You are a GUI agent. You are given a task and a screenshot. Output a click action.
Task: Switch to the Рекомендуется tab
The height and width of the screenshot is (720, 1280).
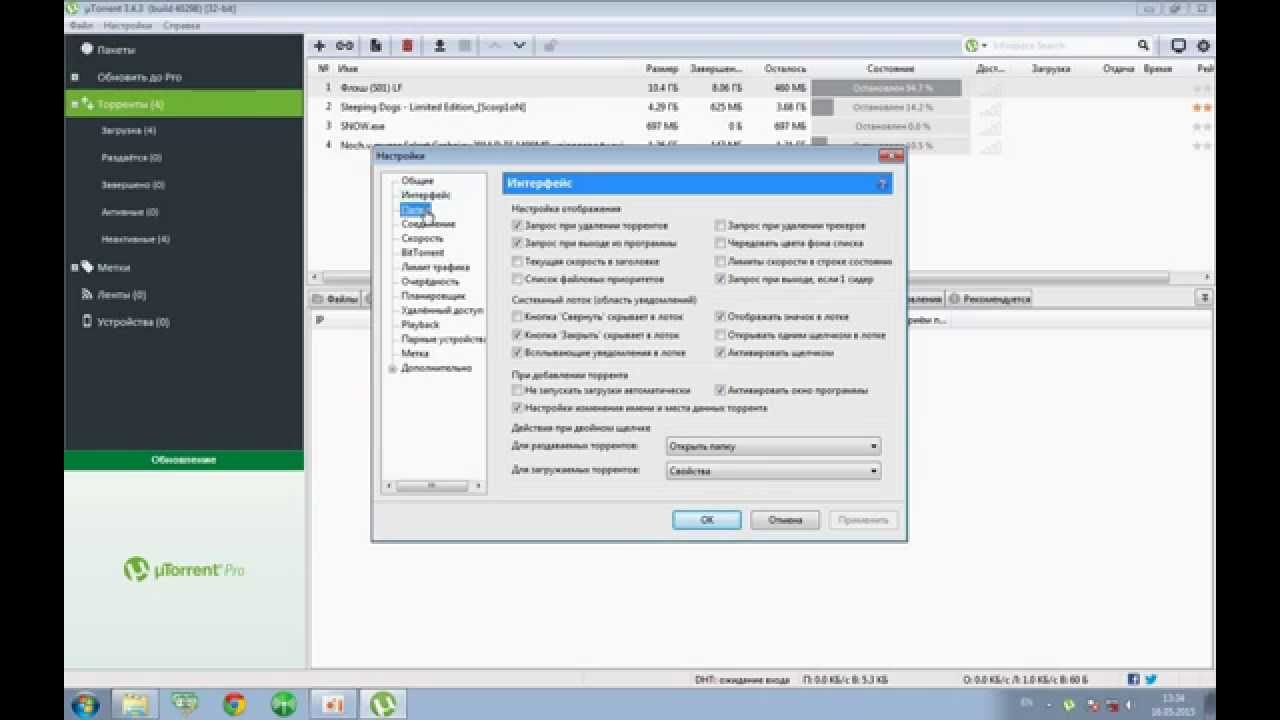point(989,298)
